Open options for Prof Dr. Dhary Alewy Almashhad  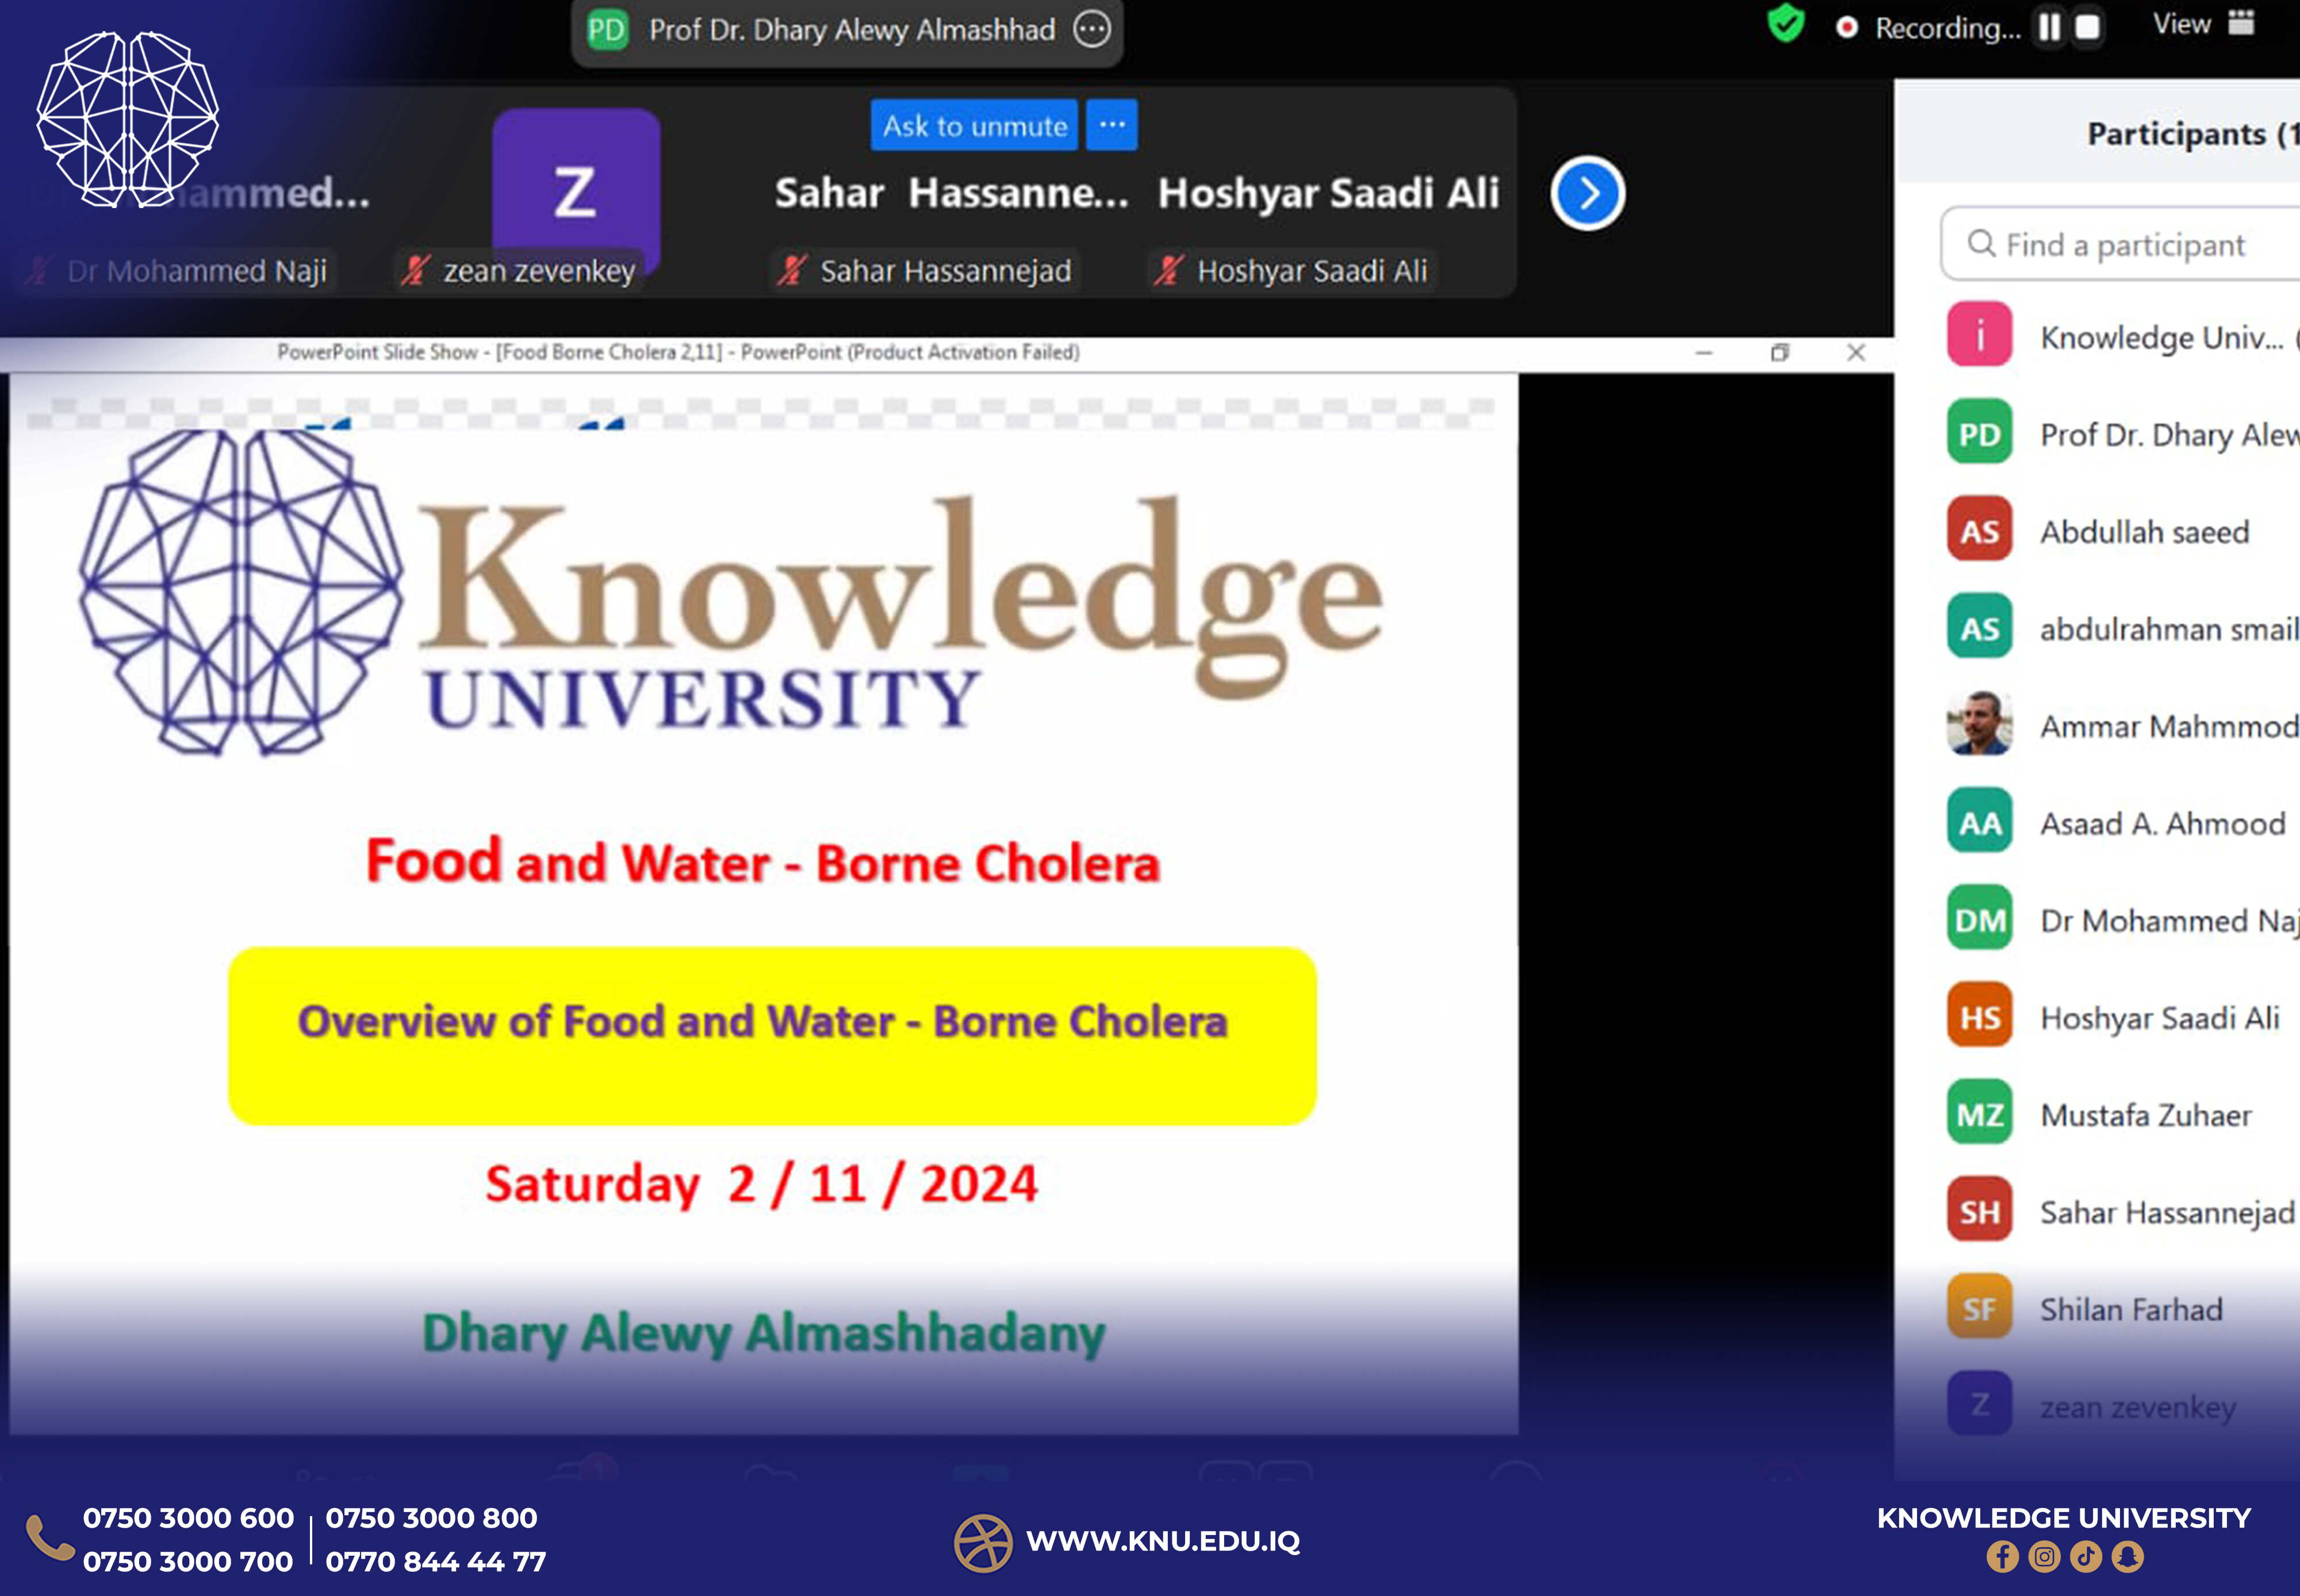(x=1092, y=29)
